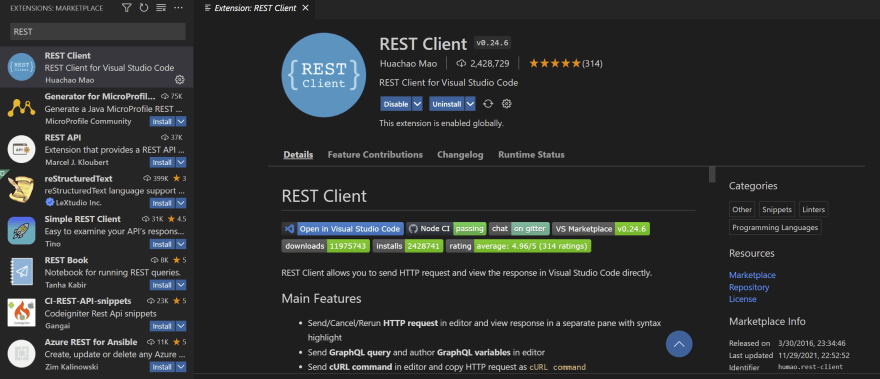Click VS Marketplace v0.24.6 badge

point(601,229)
